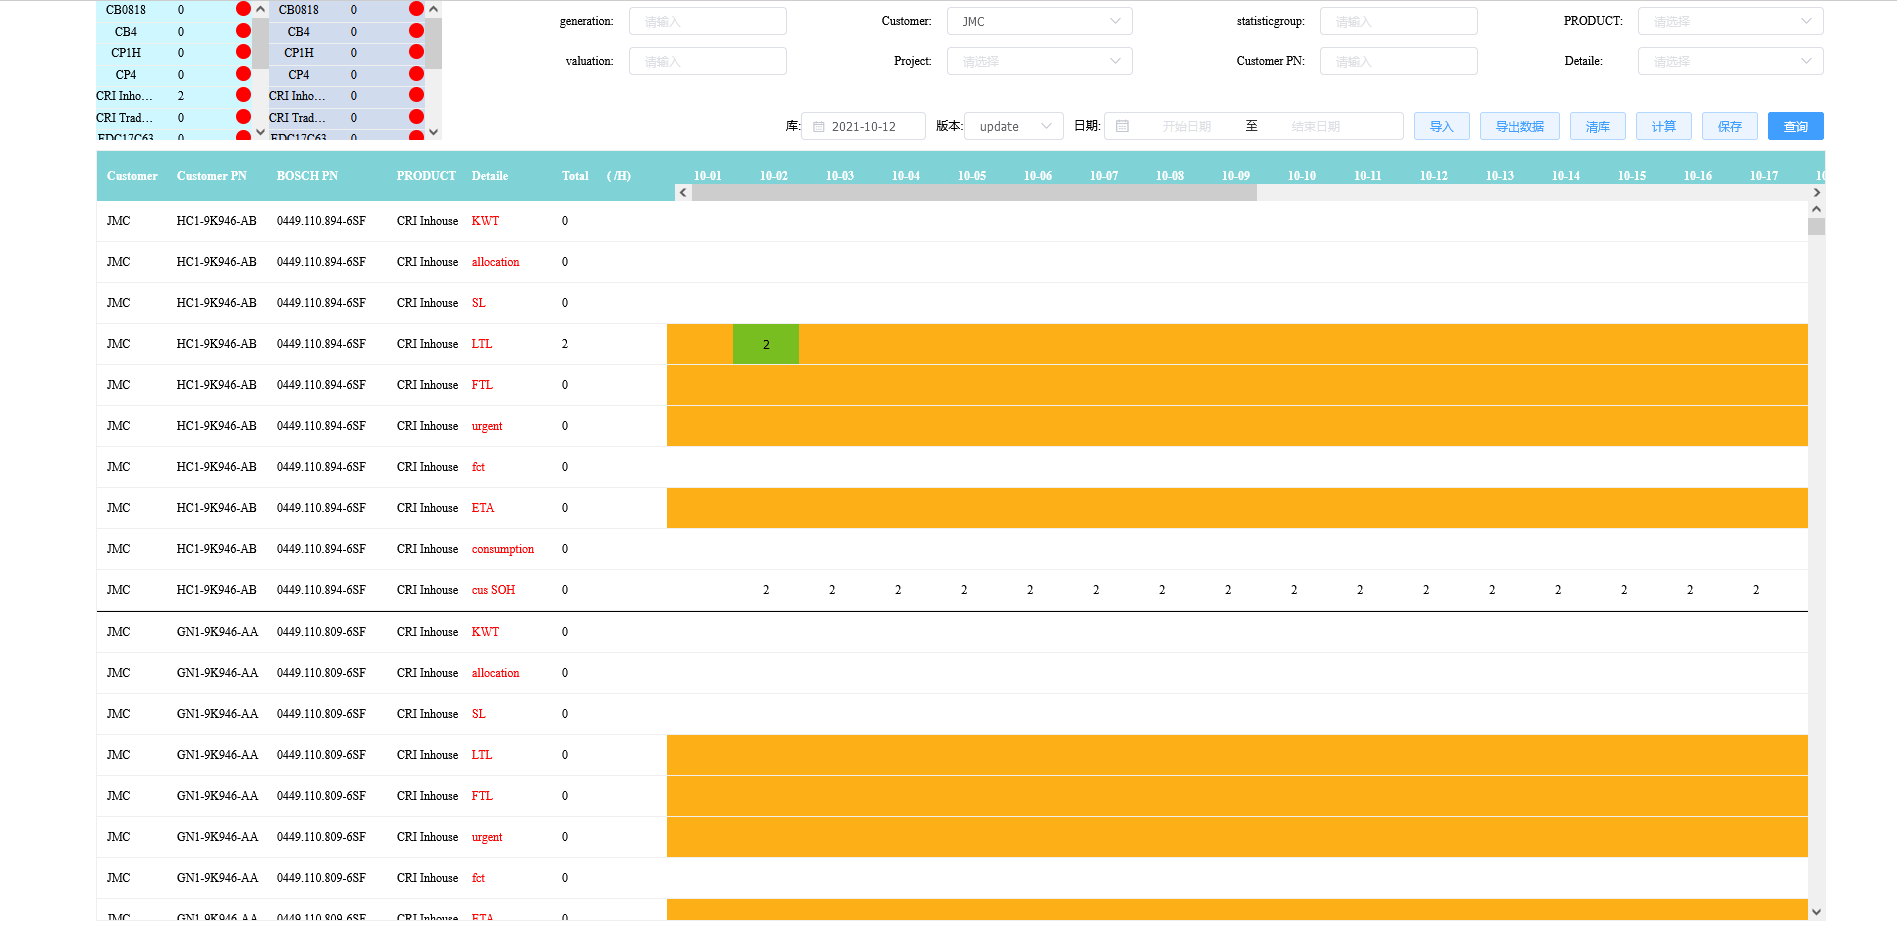Image resolution: width=1897 pixels, height=928 pixels.
Task: Click left list scroll-down arrow
Action: coord(260,132)
